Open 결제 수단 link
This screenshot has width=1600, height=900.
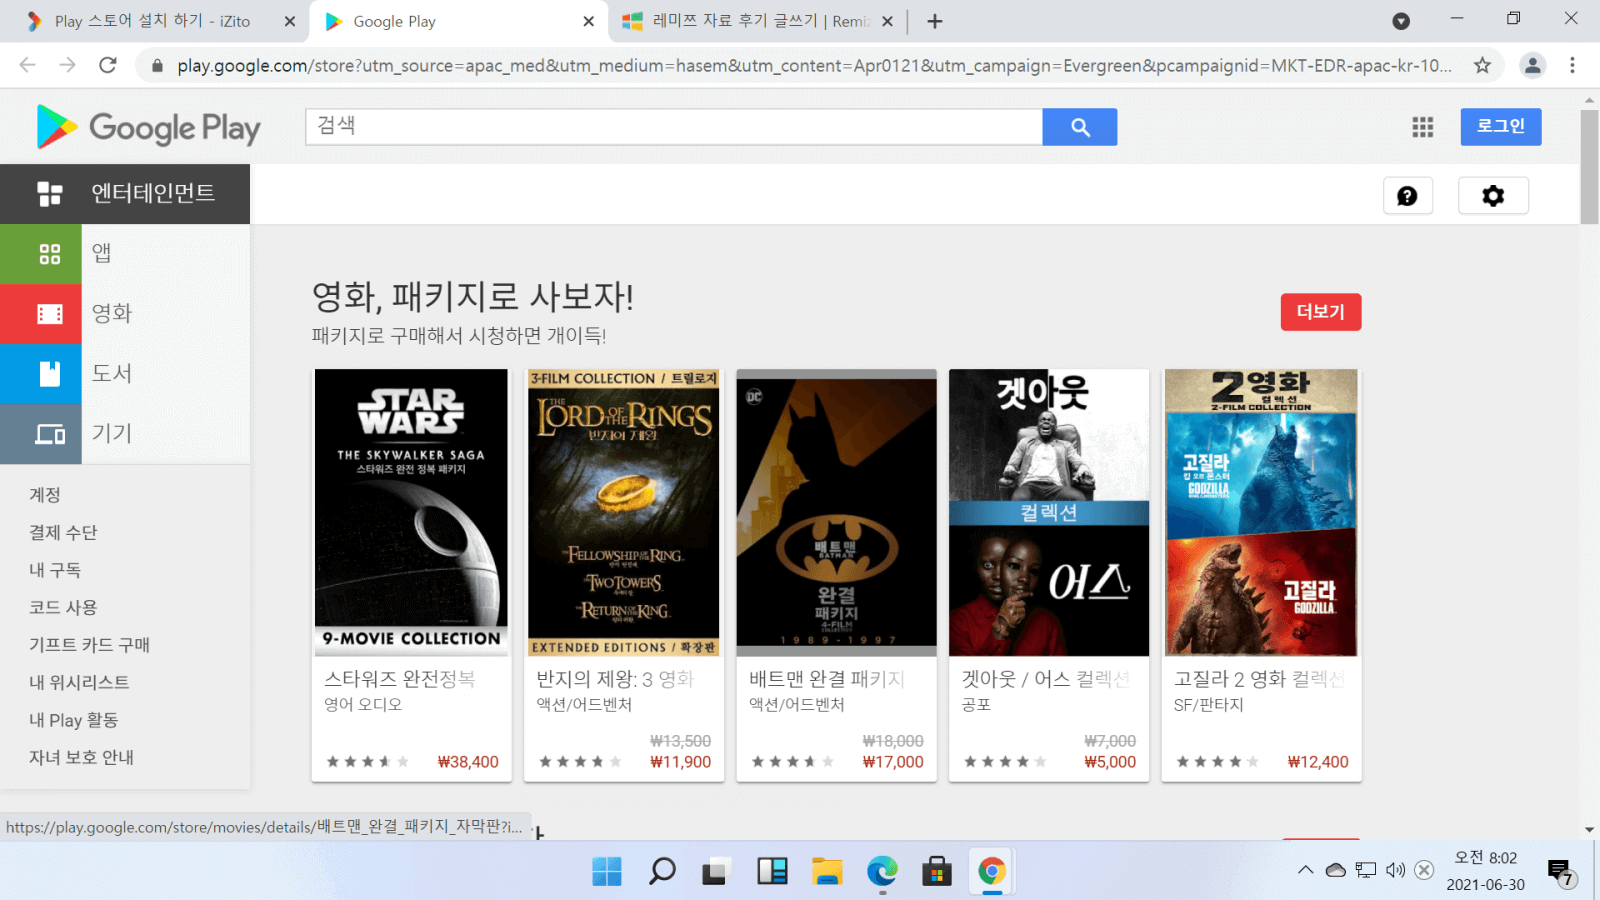63,533
